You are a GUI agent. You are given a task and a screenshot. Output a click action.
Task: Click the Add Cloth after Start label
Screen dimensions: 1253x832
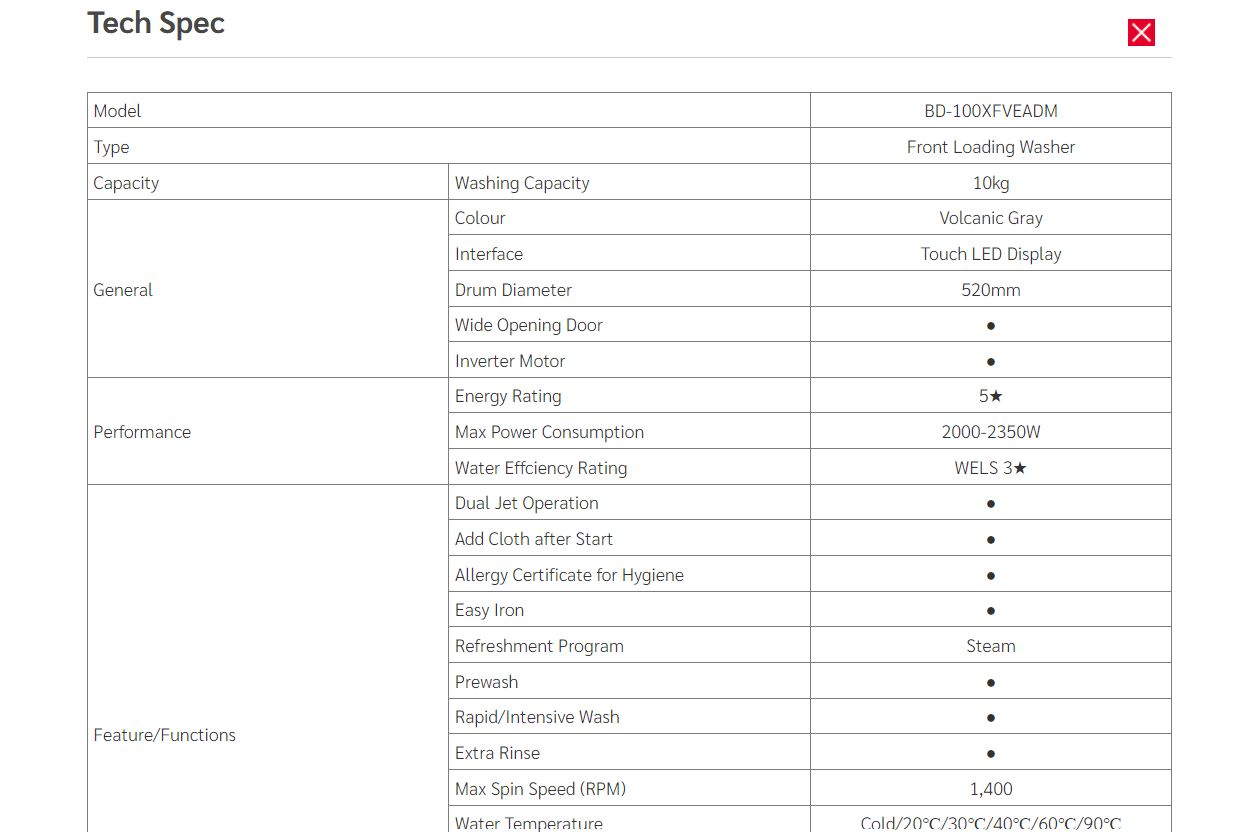click(x=534, y=539)
